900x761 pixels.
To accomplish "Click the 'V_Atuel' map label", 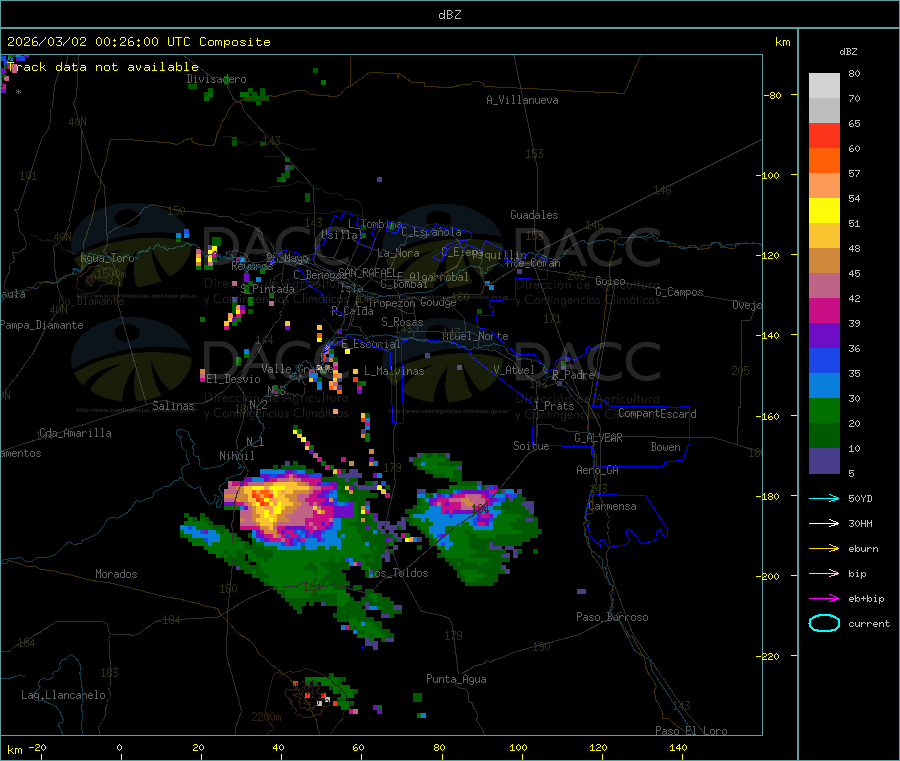I will pyautogui.click(x=514, y=370).
